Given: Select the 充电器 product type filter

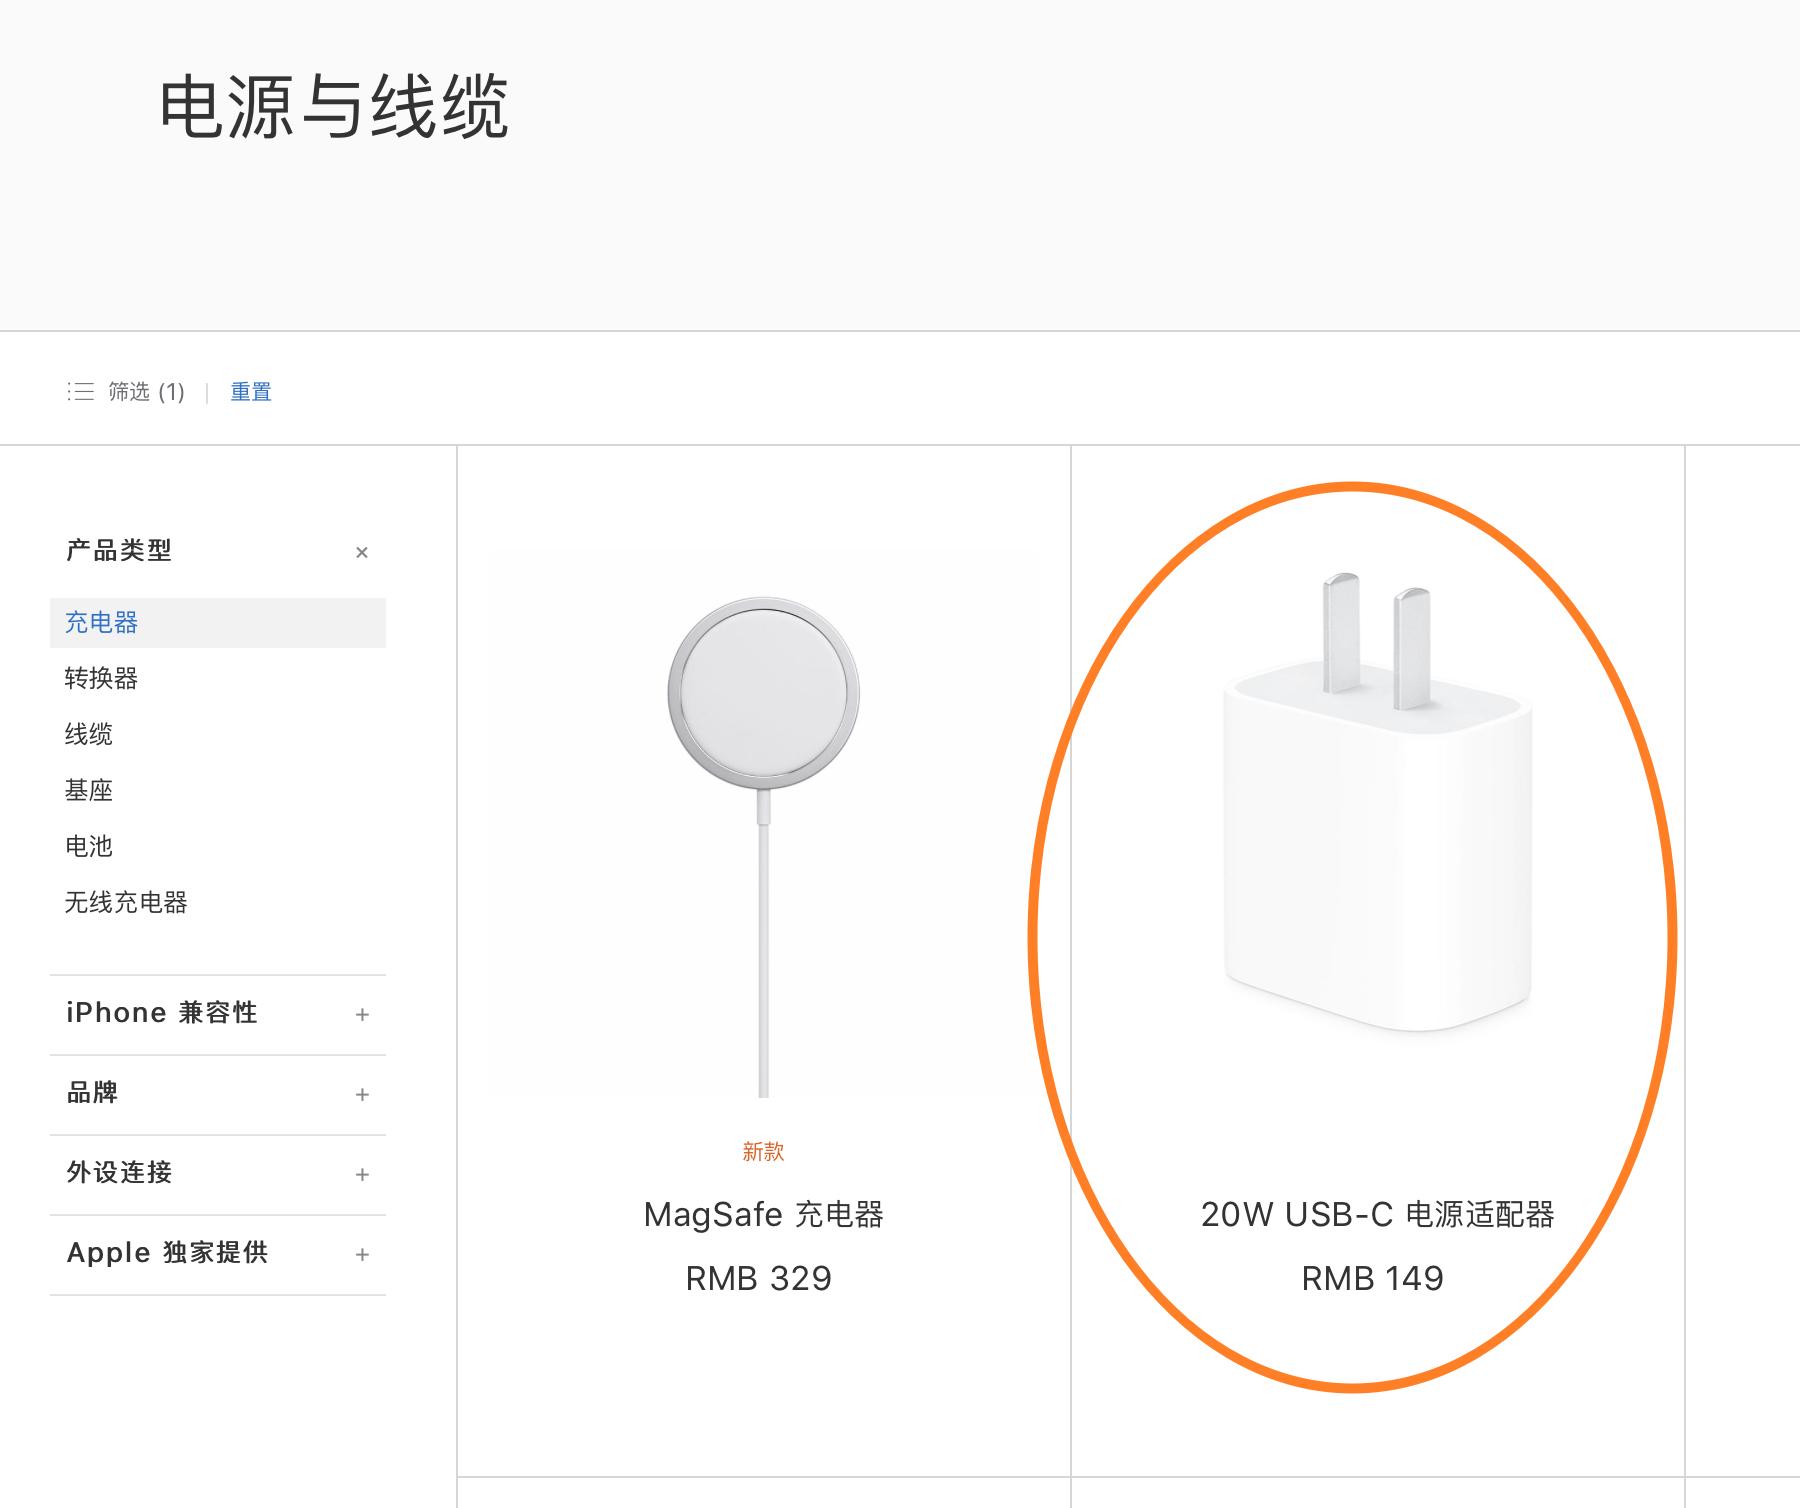Looking at the screenshot, I should [x=102, y=623].
